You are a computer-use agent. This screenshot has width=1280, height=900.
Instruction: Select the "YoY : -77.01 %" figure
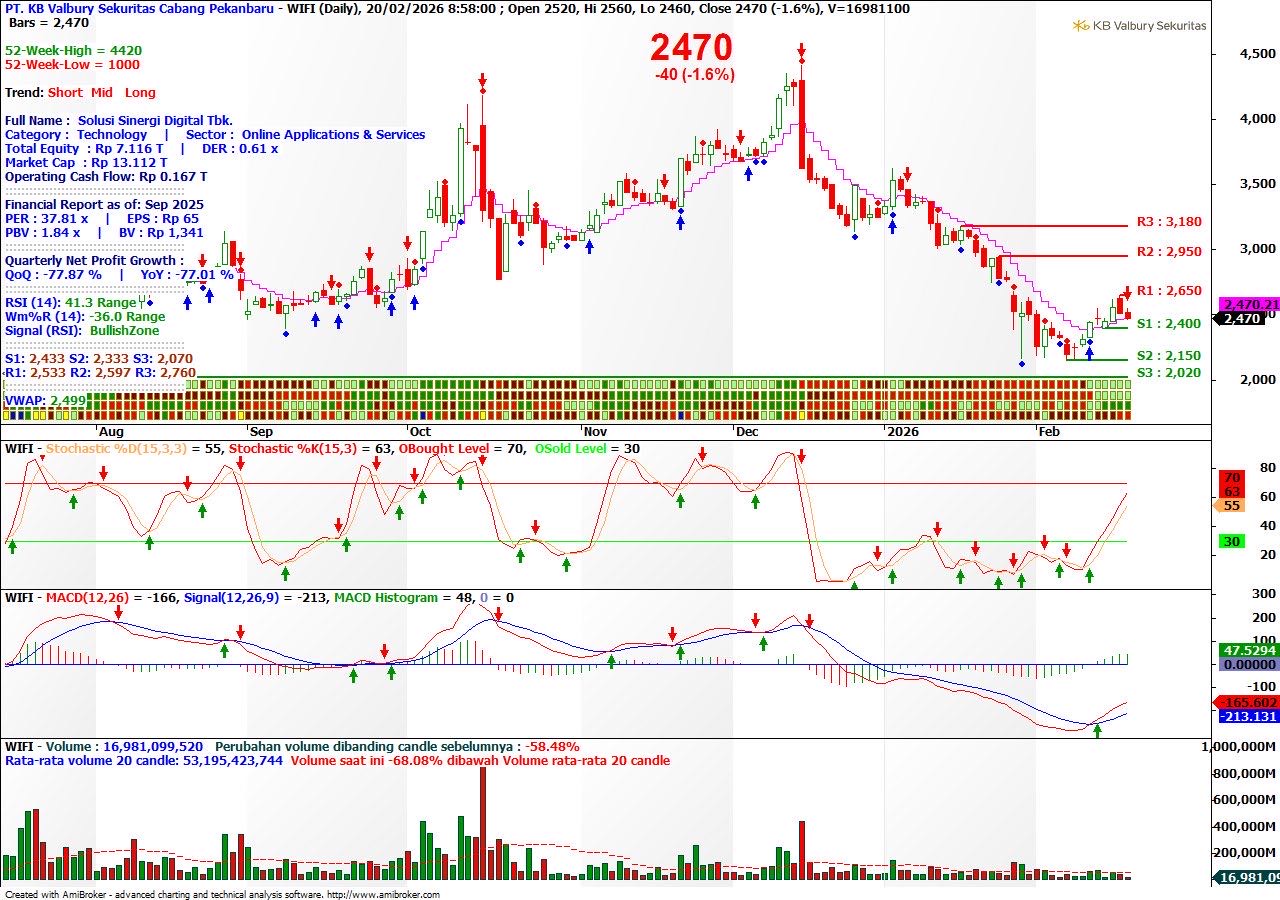point(189,274)
